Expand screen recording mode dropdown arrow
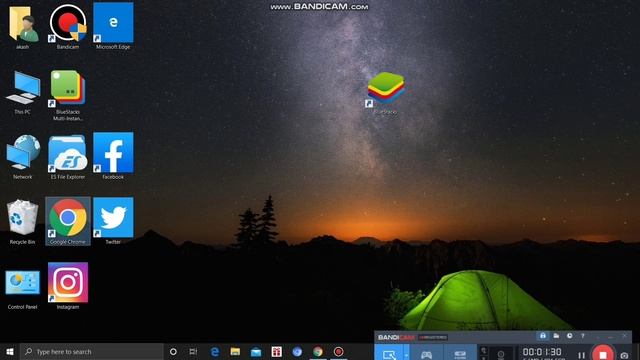The image size is (640, 360). pyautogui.click(x=407, y=354)
